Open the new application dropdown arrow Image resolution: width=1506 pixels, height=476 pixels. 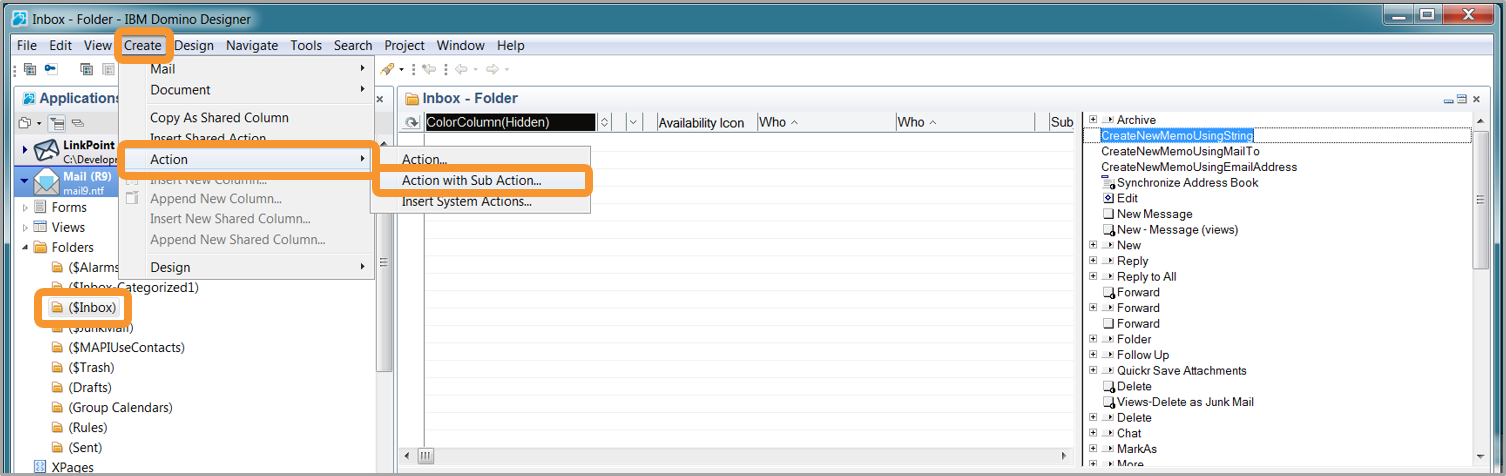pyautogui.click(x=39, y=123)
